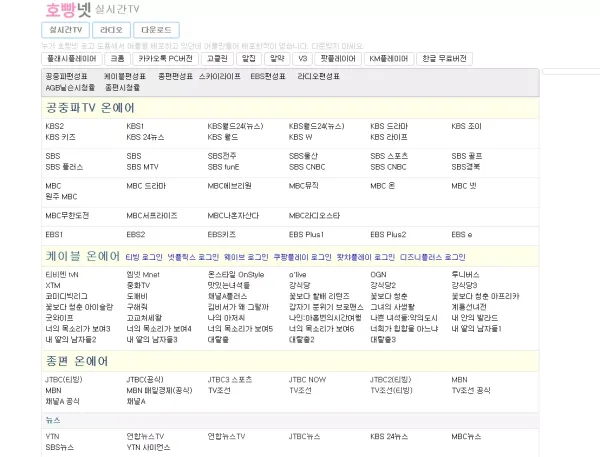Open the 티비엔 tvN channel
Viewport: 600px width, 457px height.
coord(62,274)
